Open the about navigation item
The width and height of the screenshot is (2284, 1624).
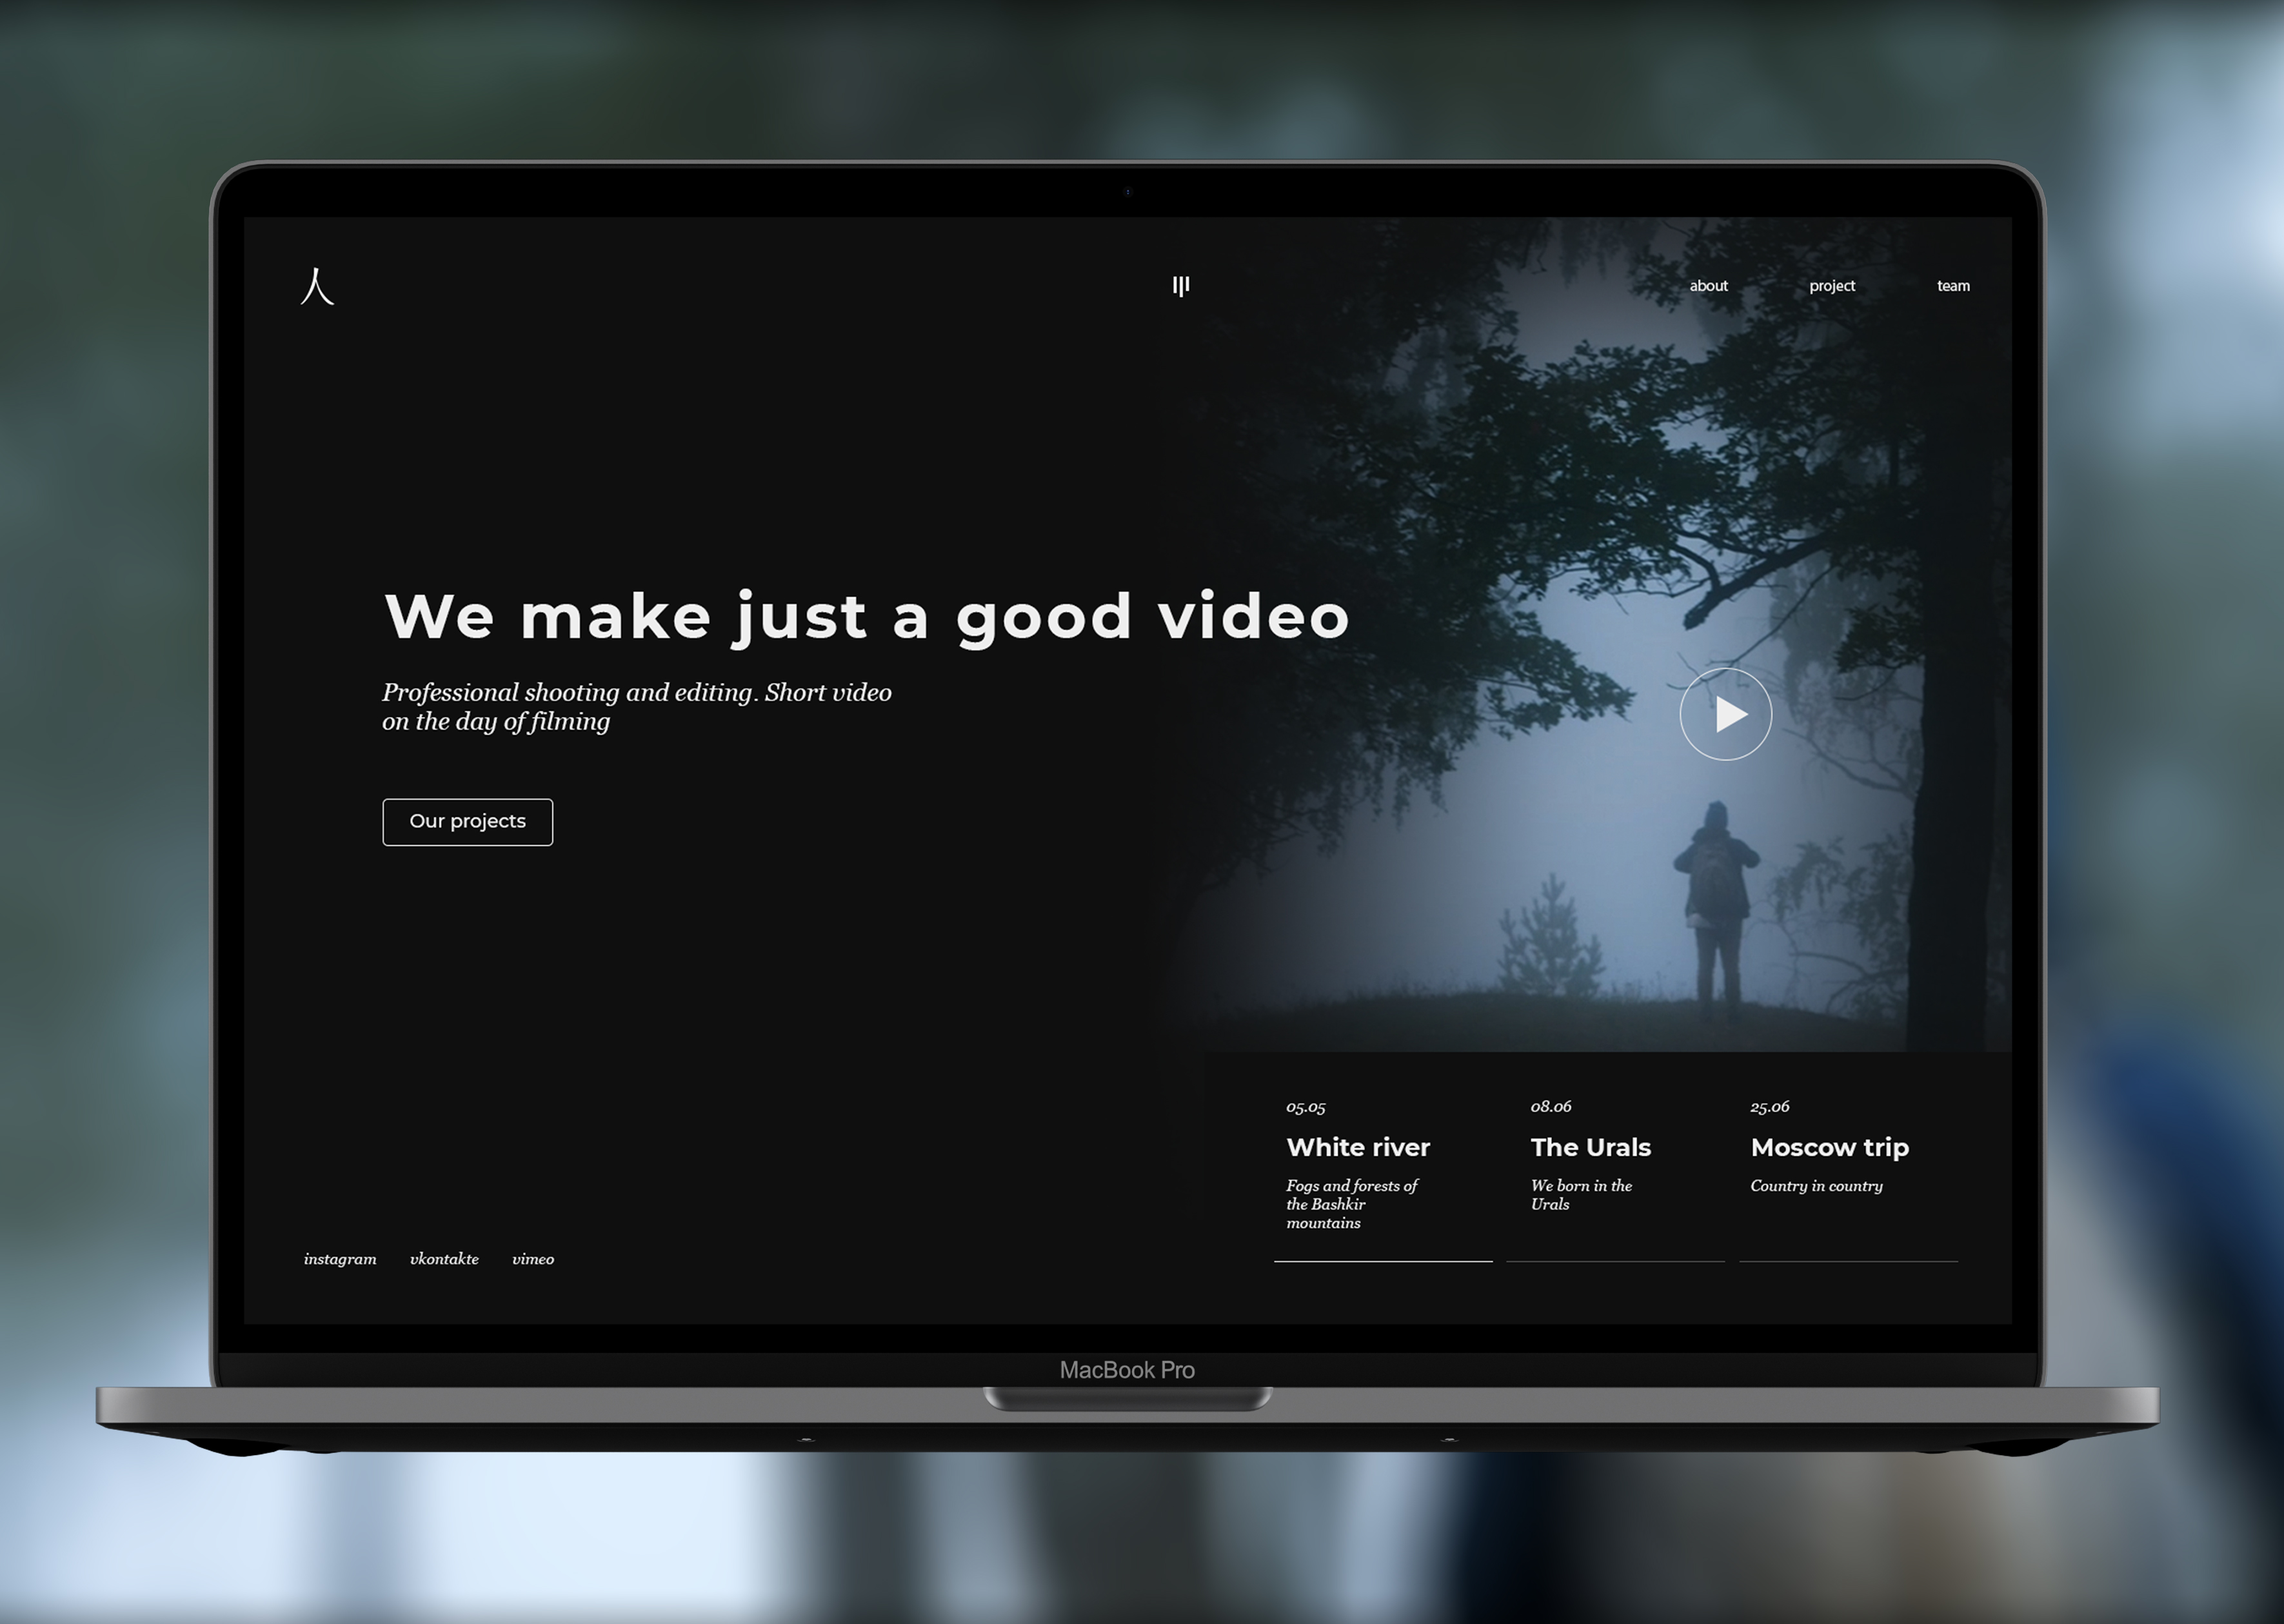point(1708,286)
